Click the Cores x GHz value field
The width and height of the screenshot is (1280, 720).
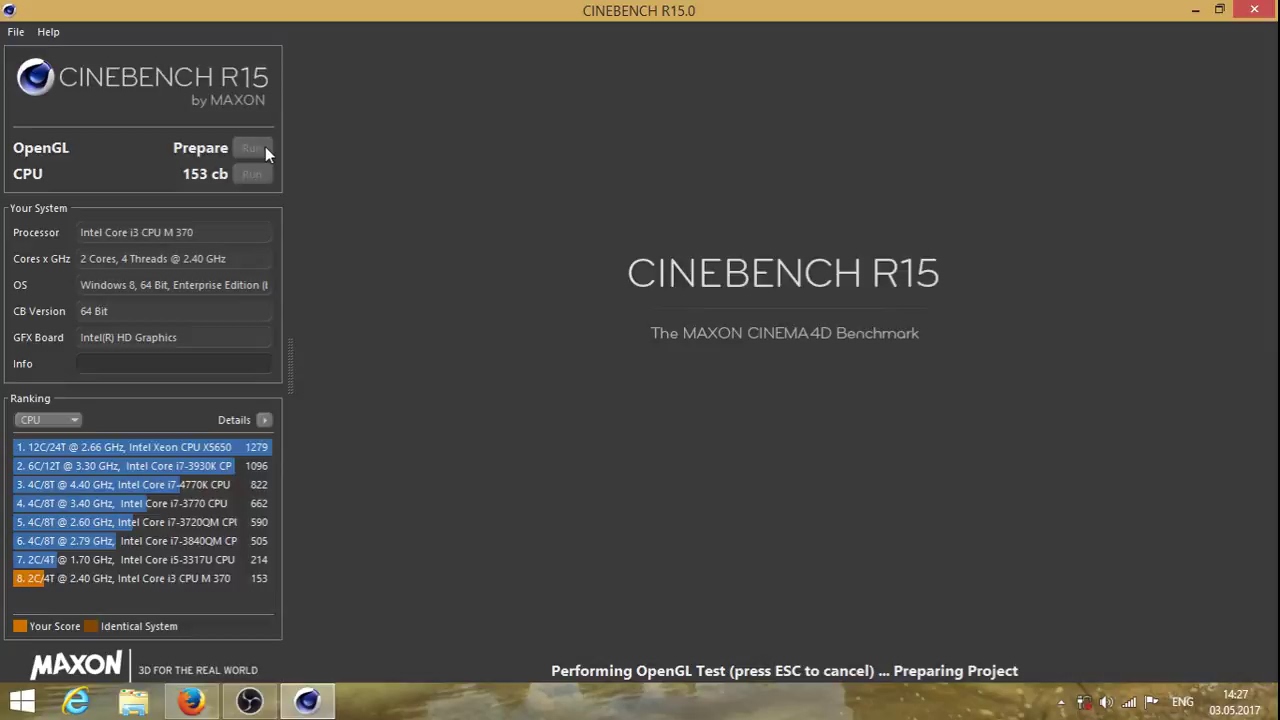click(x=174, y=259)
